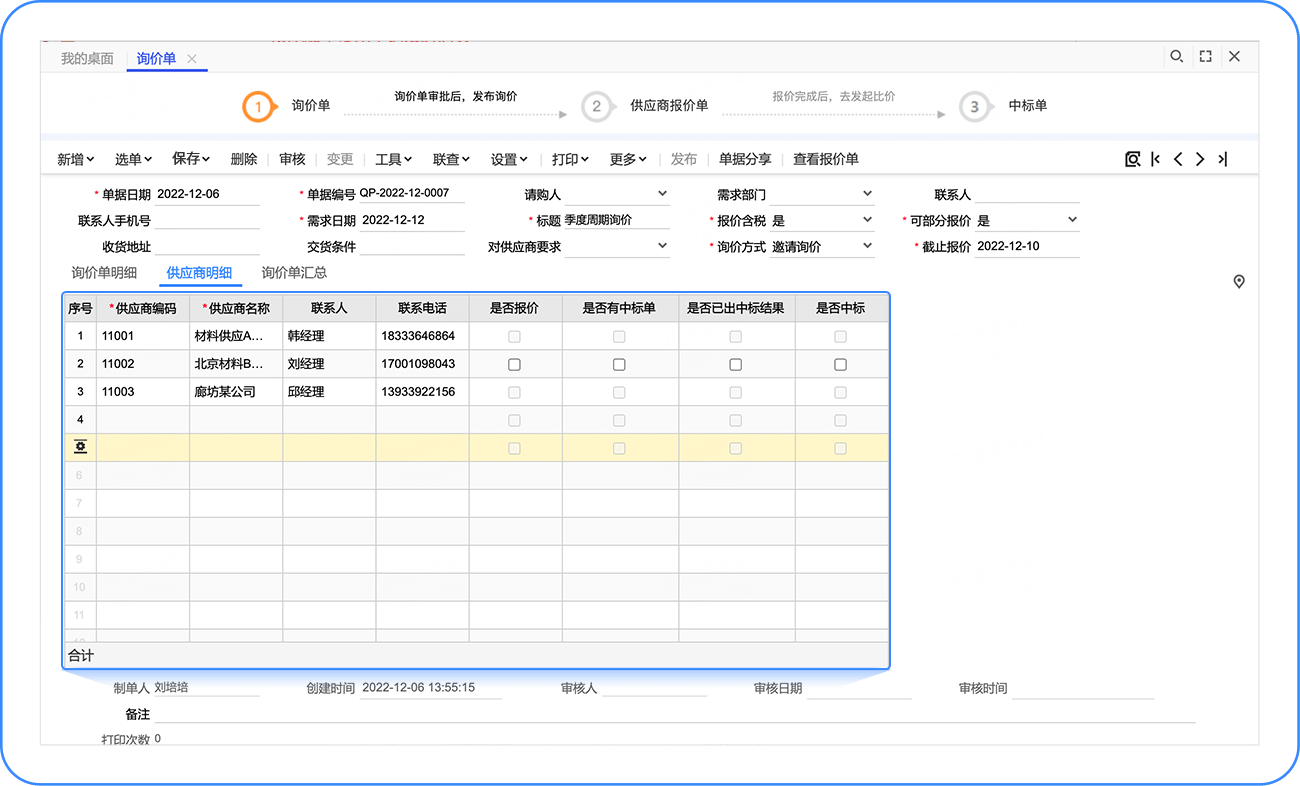Image resolution: width=1300 pixels, height=786 pixels.
Task: Check 是否报价 for supplier 11002
Action: click(514, 365)
